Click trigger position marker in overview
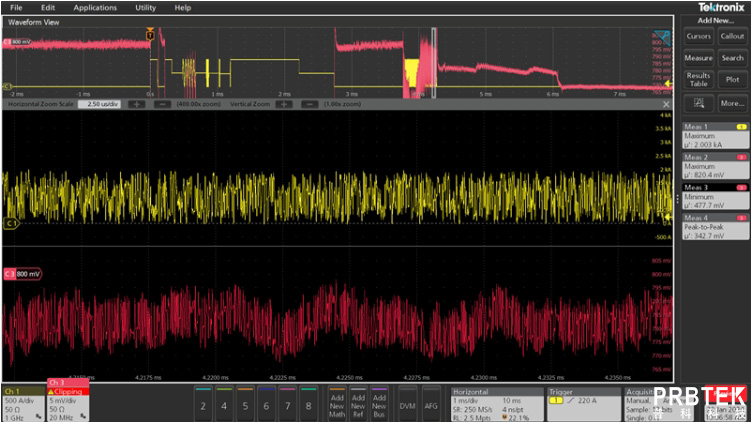 (151, 35)
